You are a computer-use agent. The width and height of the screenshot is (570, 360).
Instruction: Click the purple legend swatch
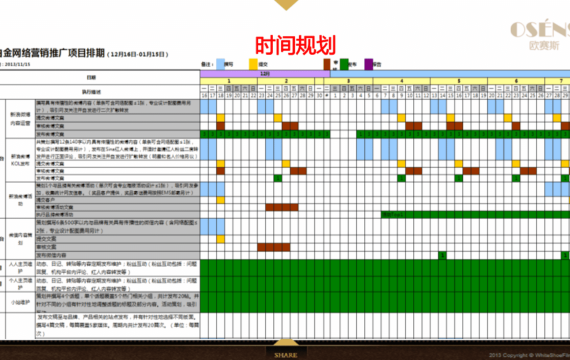click(369, 64)
